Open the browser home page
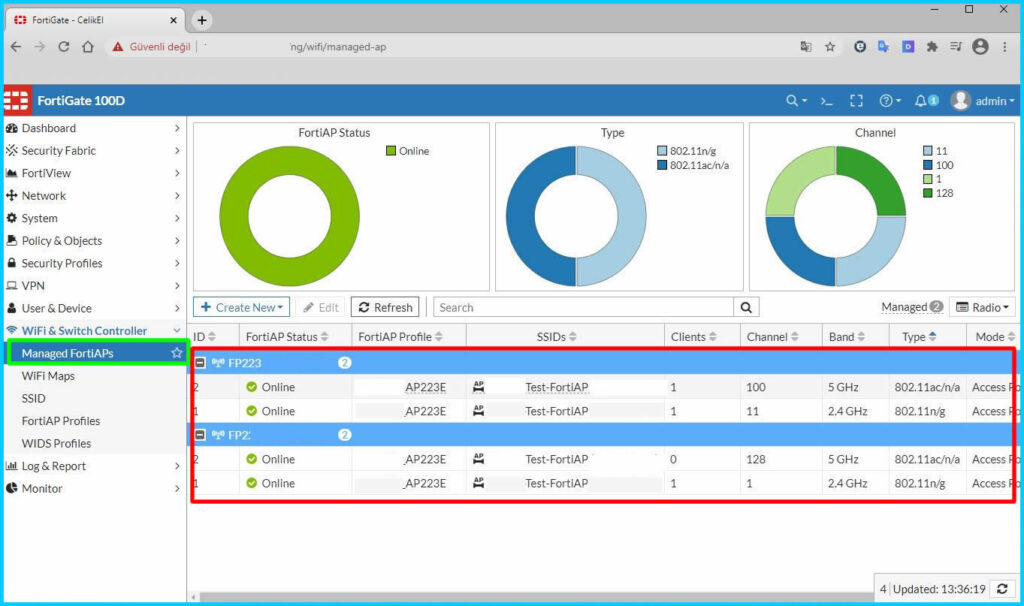 (x=88, y=46)
